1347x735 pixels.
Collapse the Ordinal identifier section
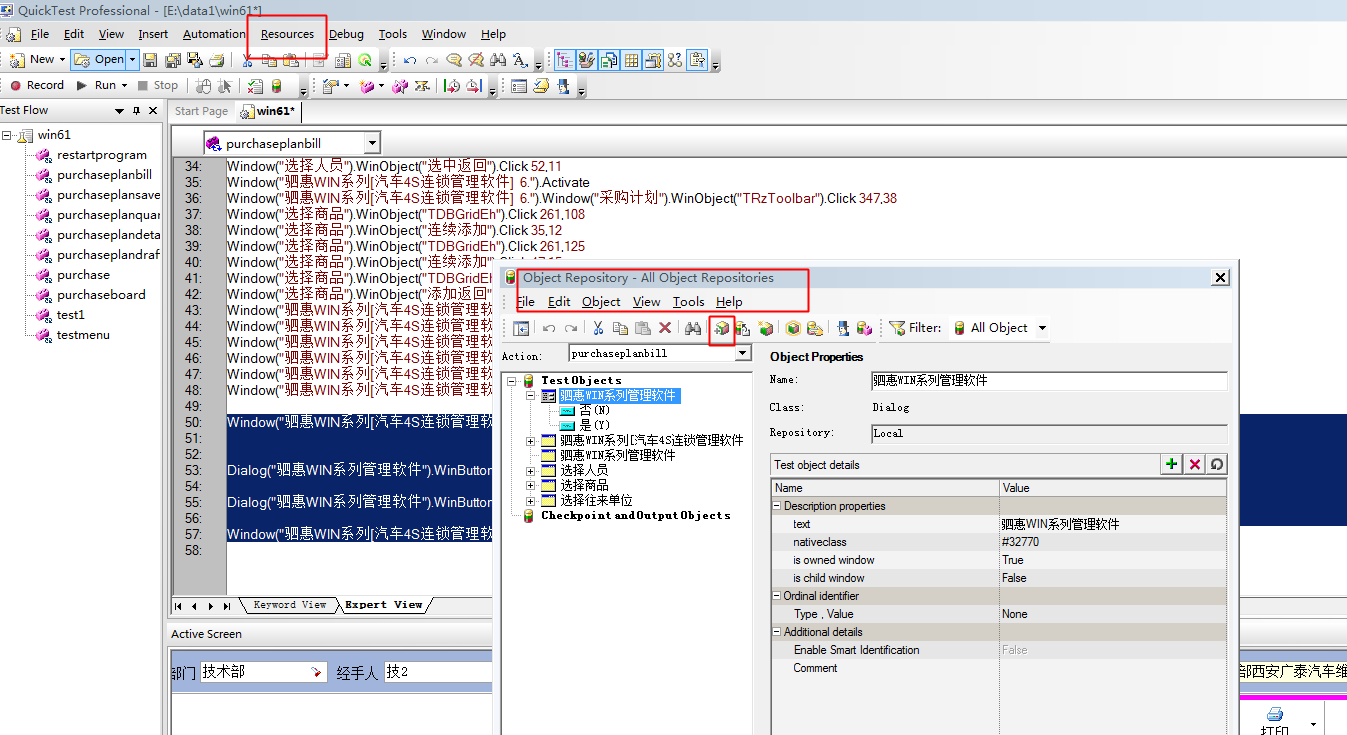click(777, 596)
